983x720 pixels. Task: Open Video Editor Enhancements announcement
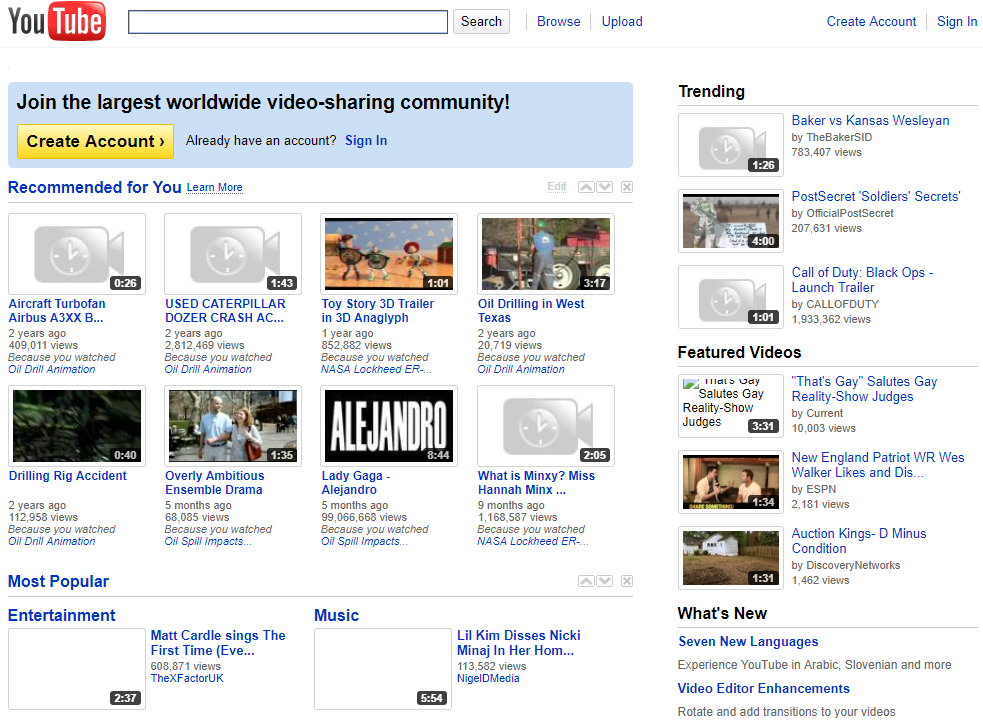764,689
